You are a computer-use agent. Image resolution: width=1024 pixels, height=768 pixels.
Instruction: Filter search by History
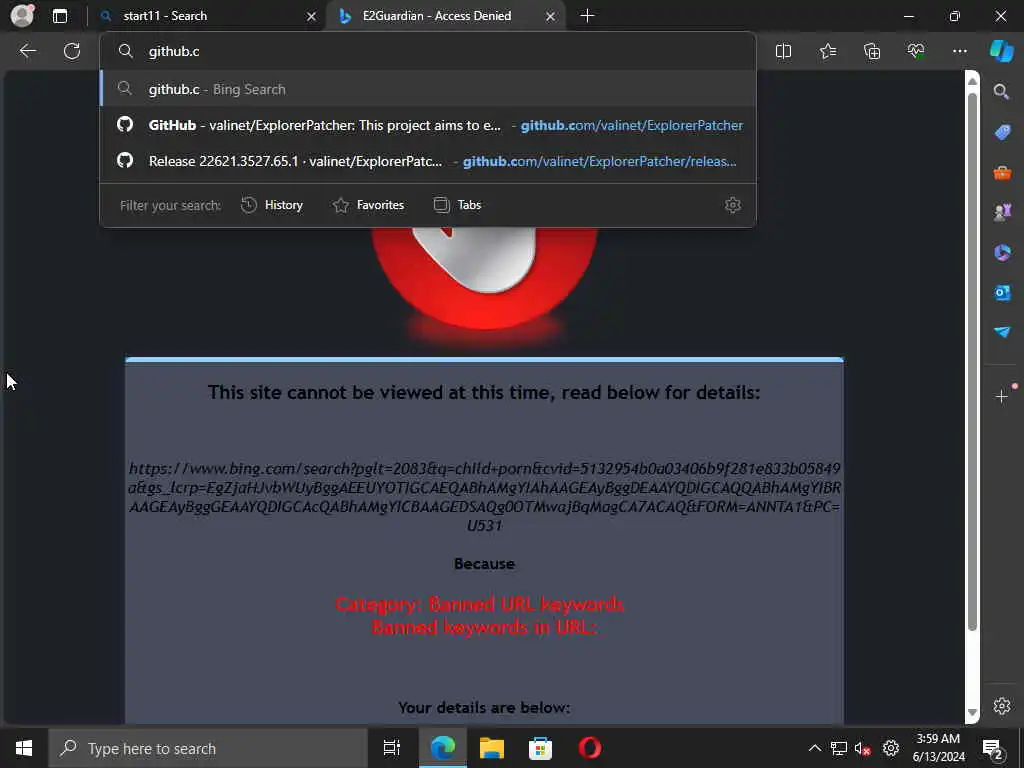272,205
